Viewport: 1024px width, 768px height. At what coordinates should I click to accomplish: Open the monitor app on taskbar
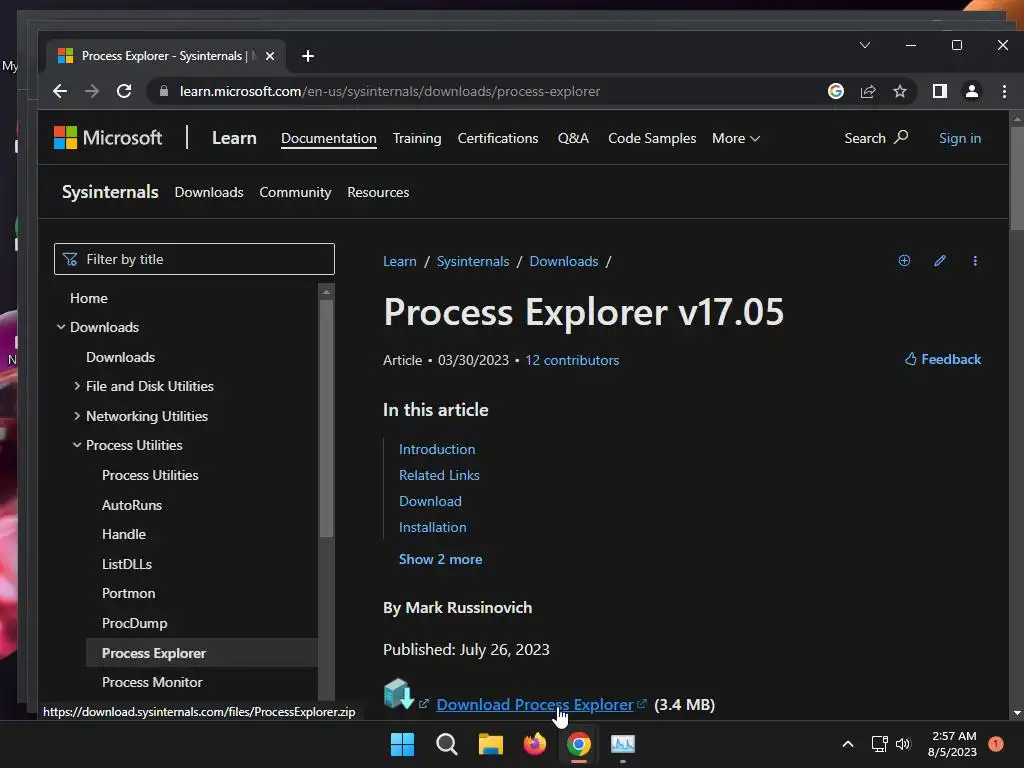click(622, 744)
